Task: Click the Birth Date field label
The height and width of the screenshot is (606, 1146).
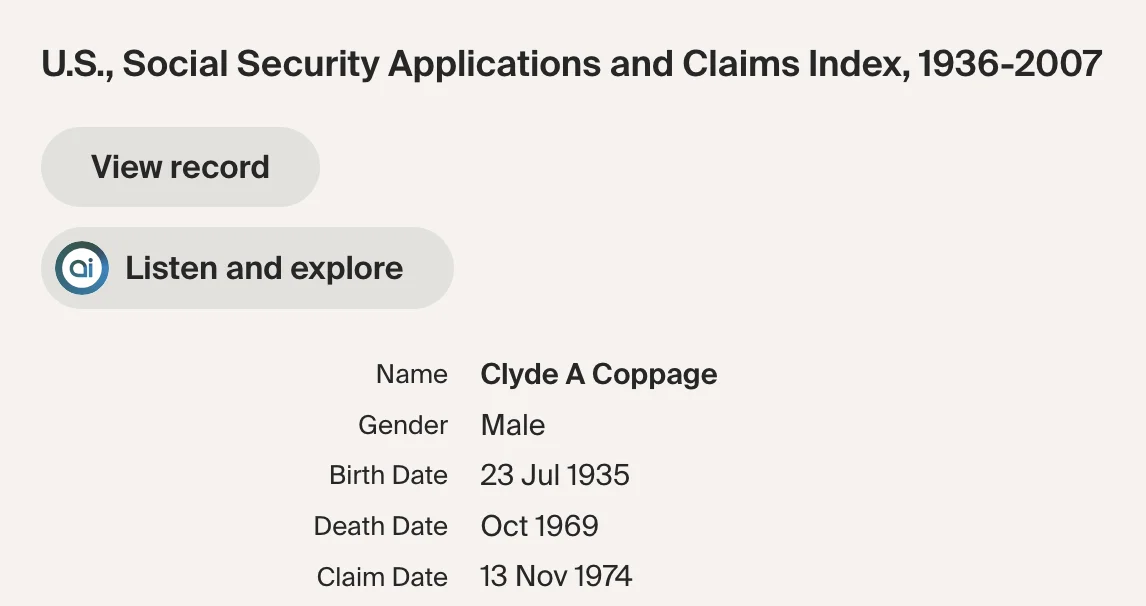Action: [388, 475]
